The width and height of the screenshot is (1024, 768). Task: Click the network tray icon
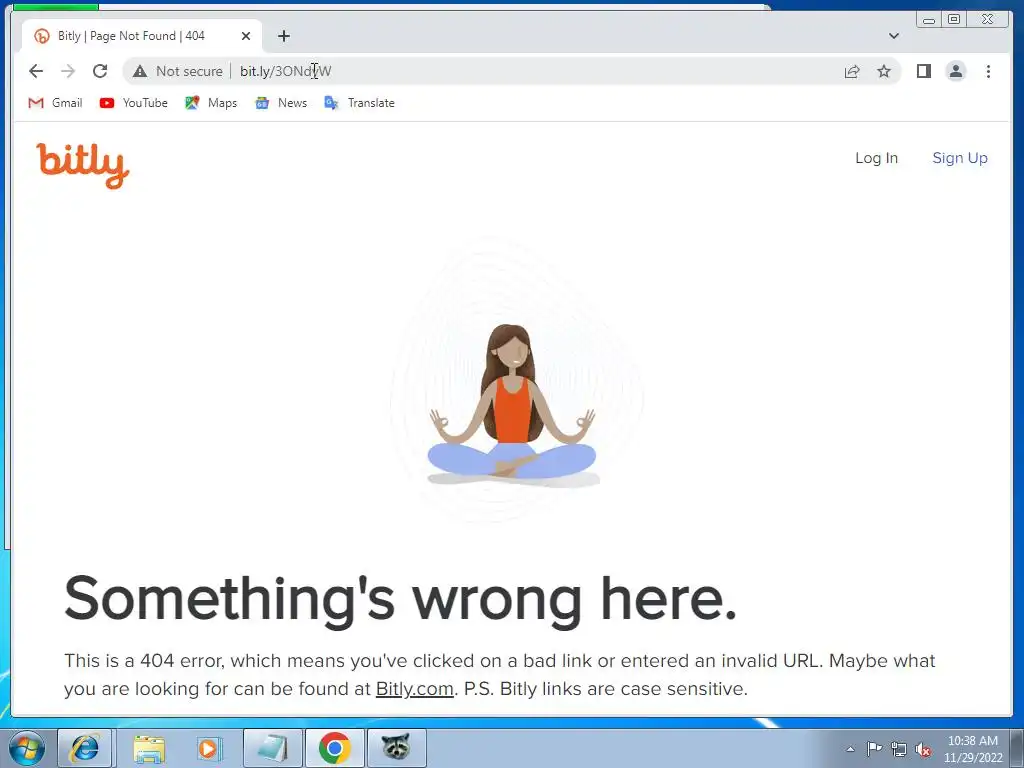click(899, 749)
